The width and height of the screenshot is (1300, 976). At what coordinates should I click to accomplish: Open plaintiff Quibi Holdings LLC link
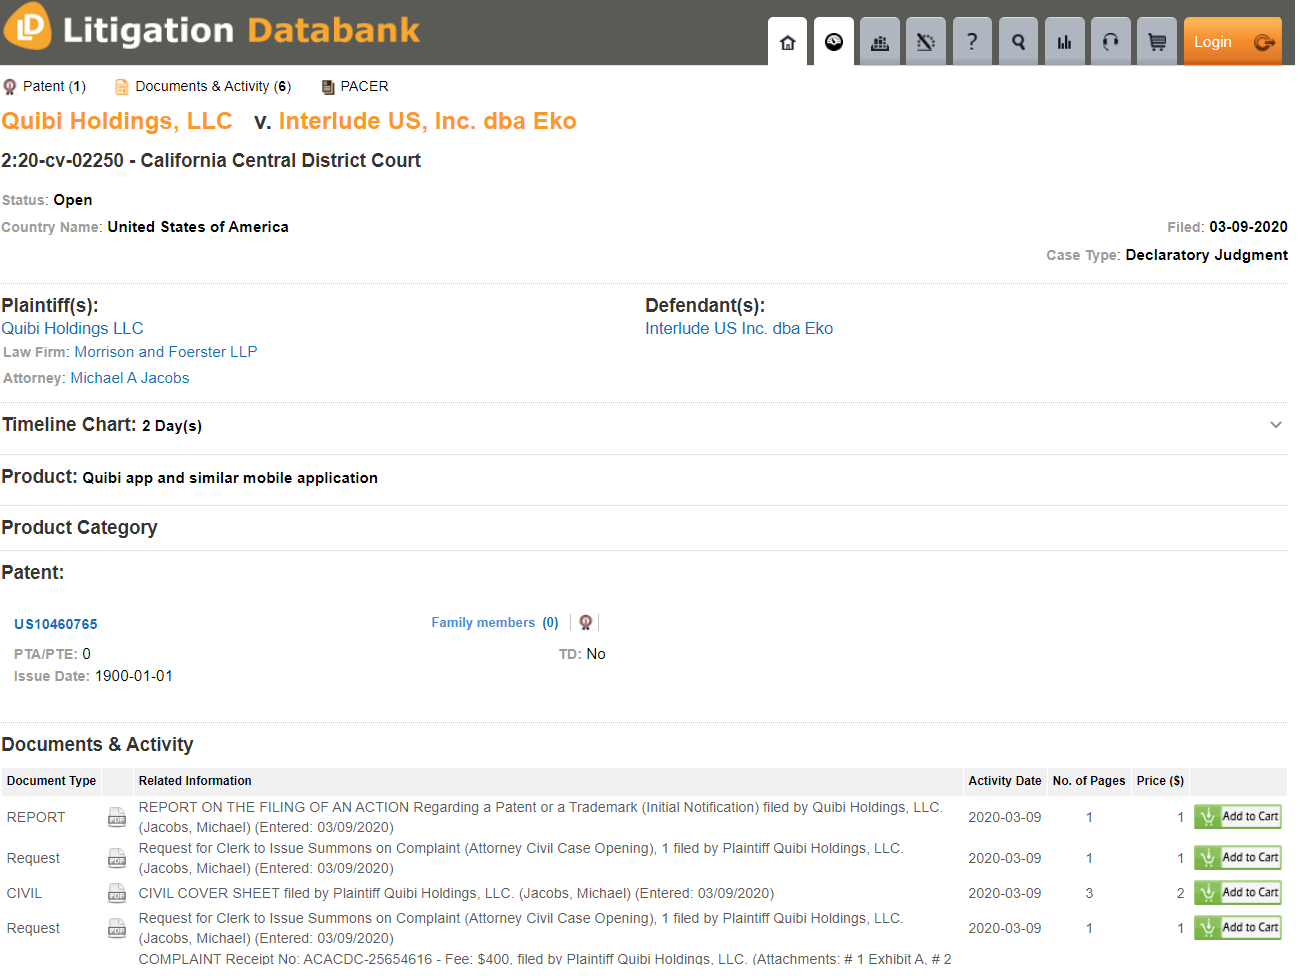coord(72,329)
